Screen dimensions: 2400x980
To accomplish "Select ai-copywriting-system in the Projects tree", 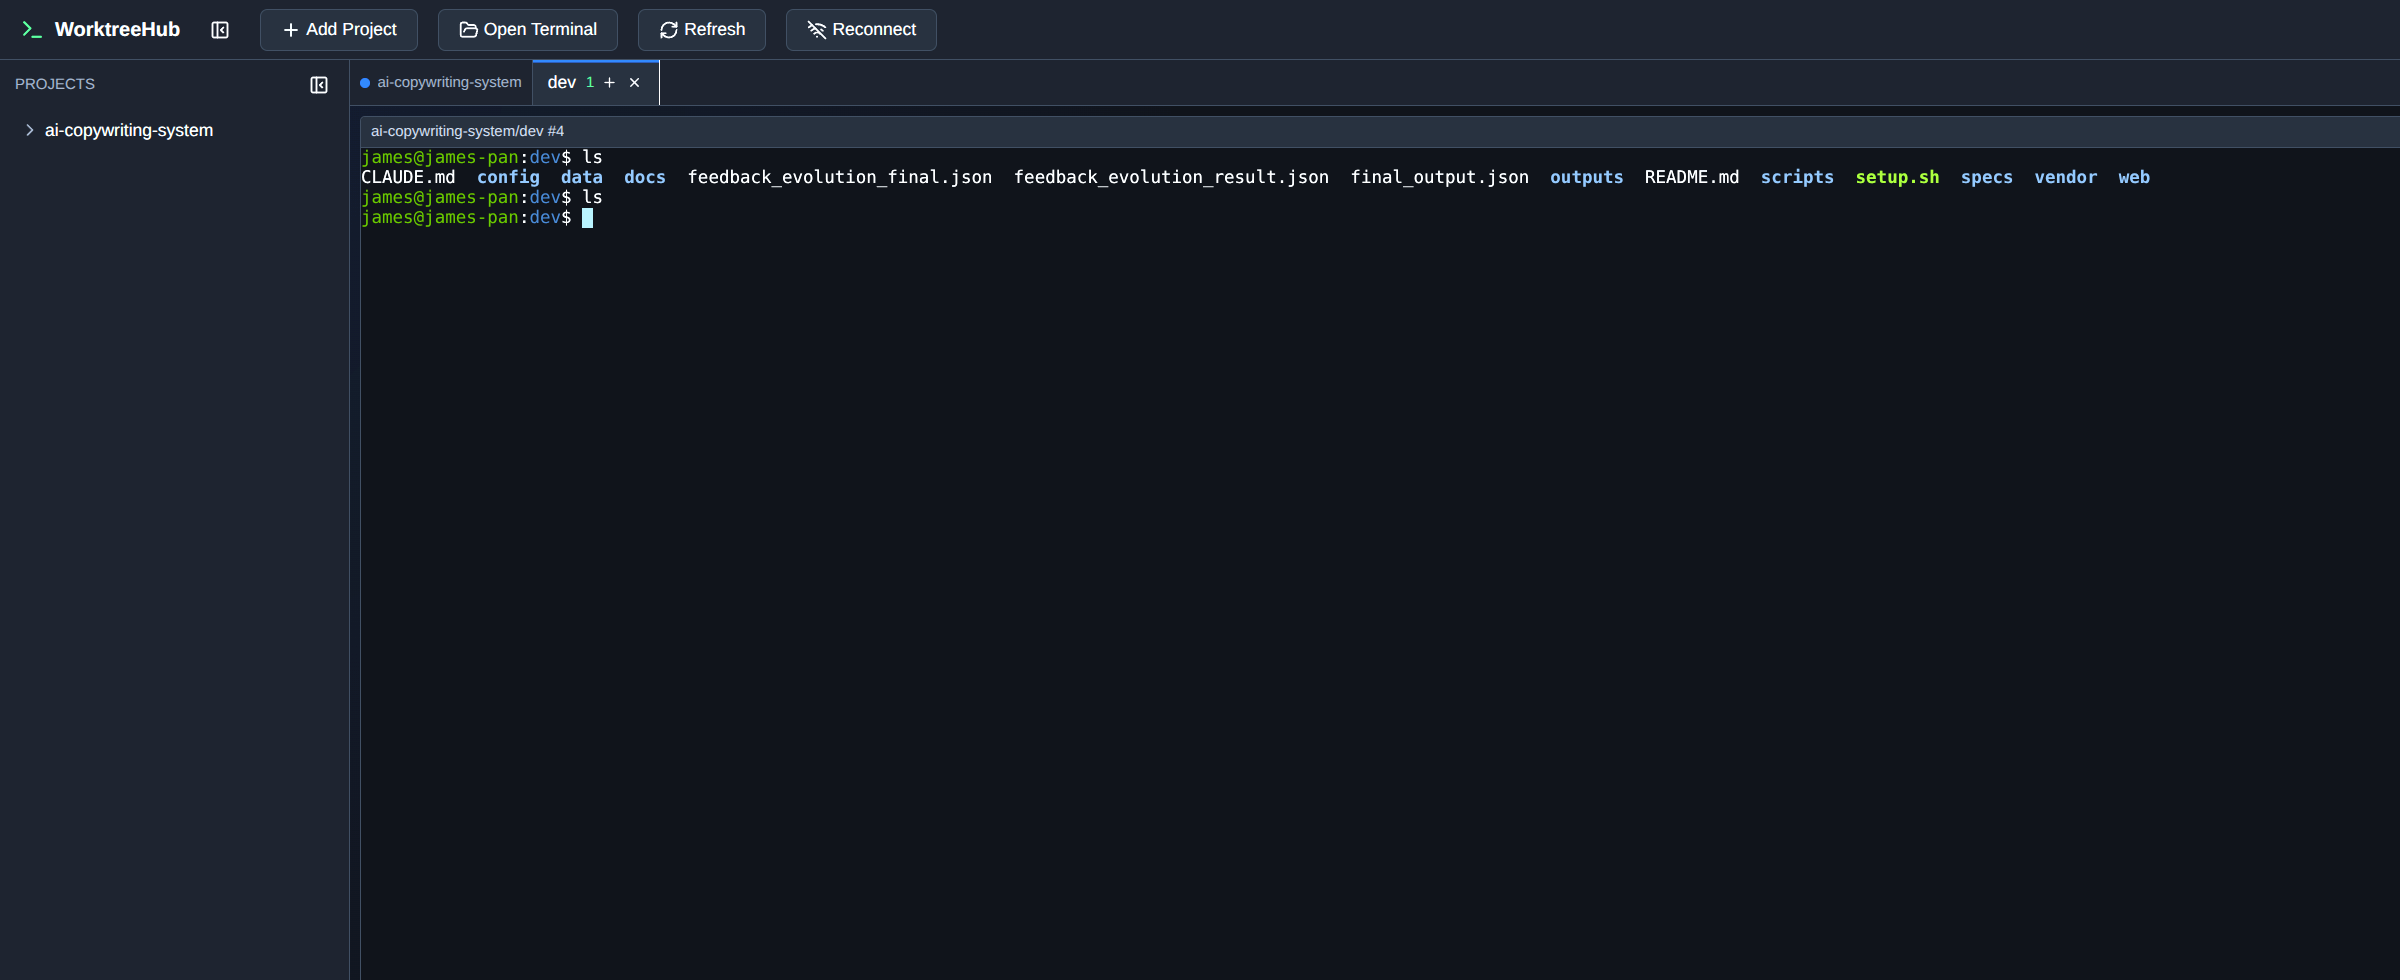I will click(129, 130).
